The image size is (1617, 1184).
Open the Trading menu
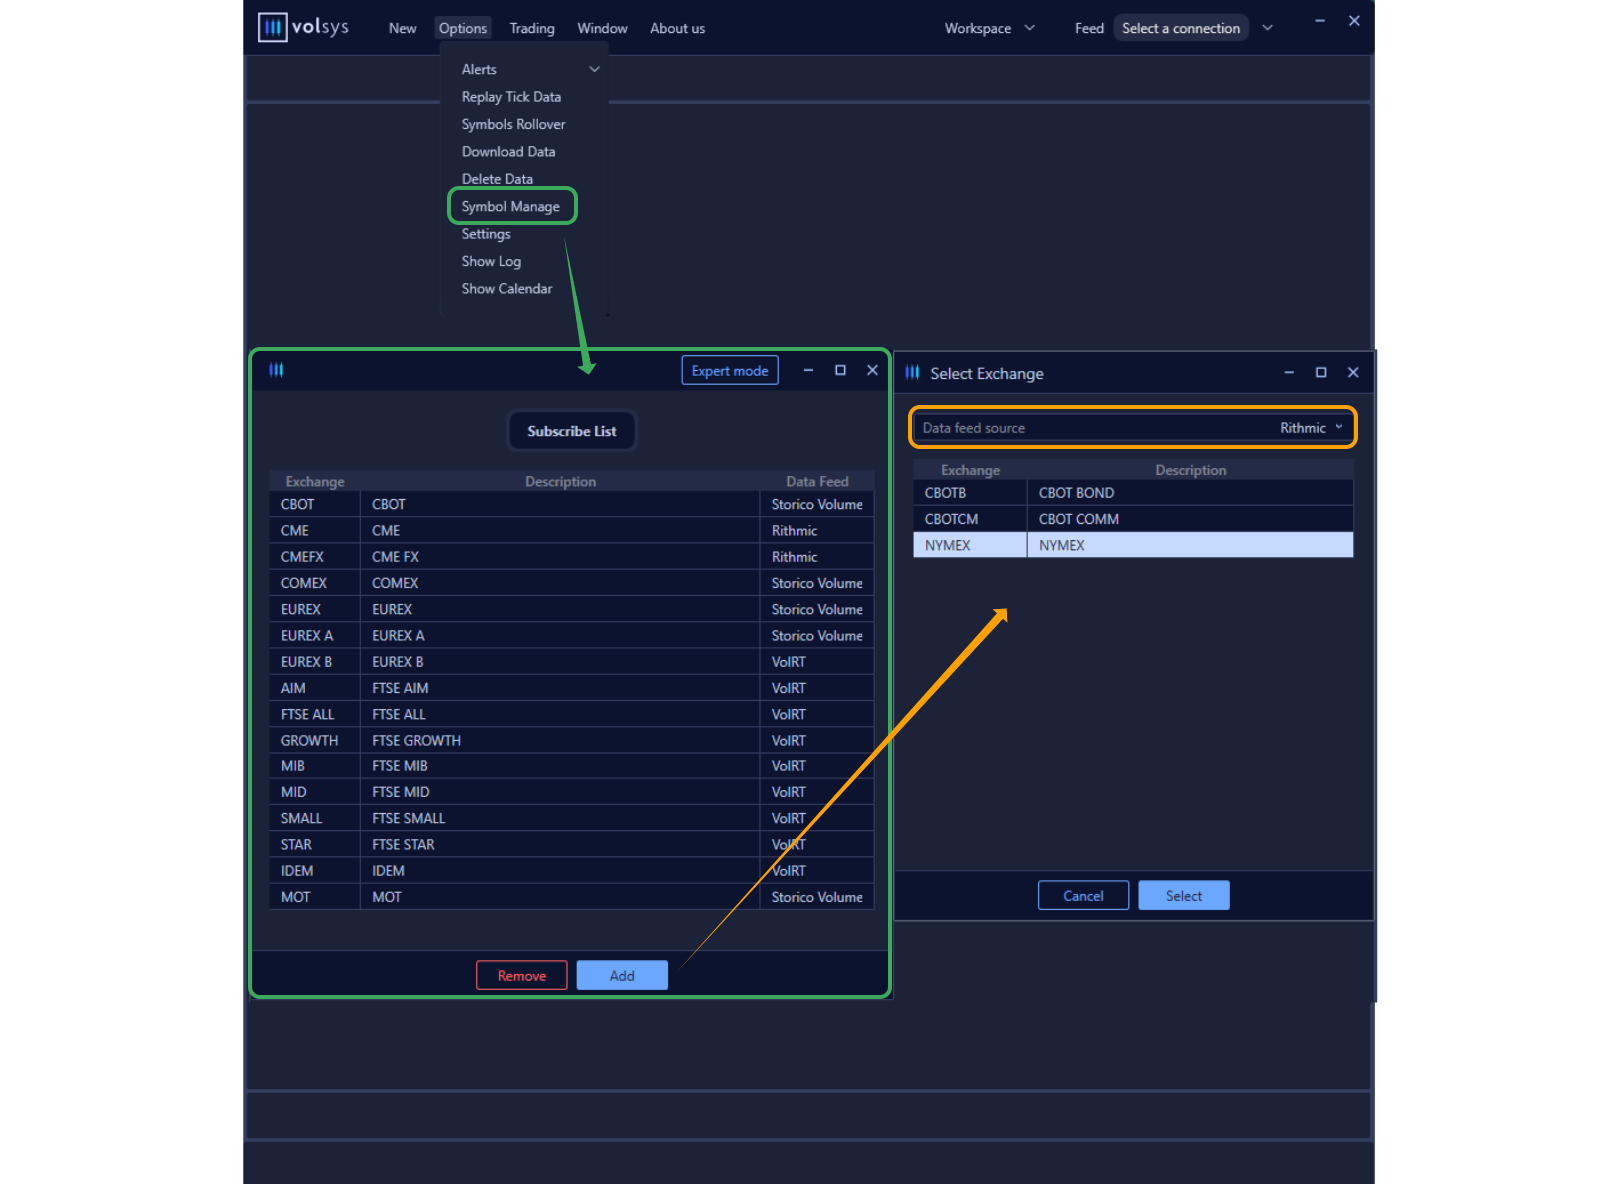[532, 28]
